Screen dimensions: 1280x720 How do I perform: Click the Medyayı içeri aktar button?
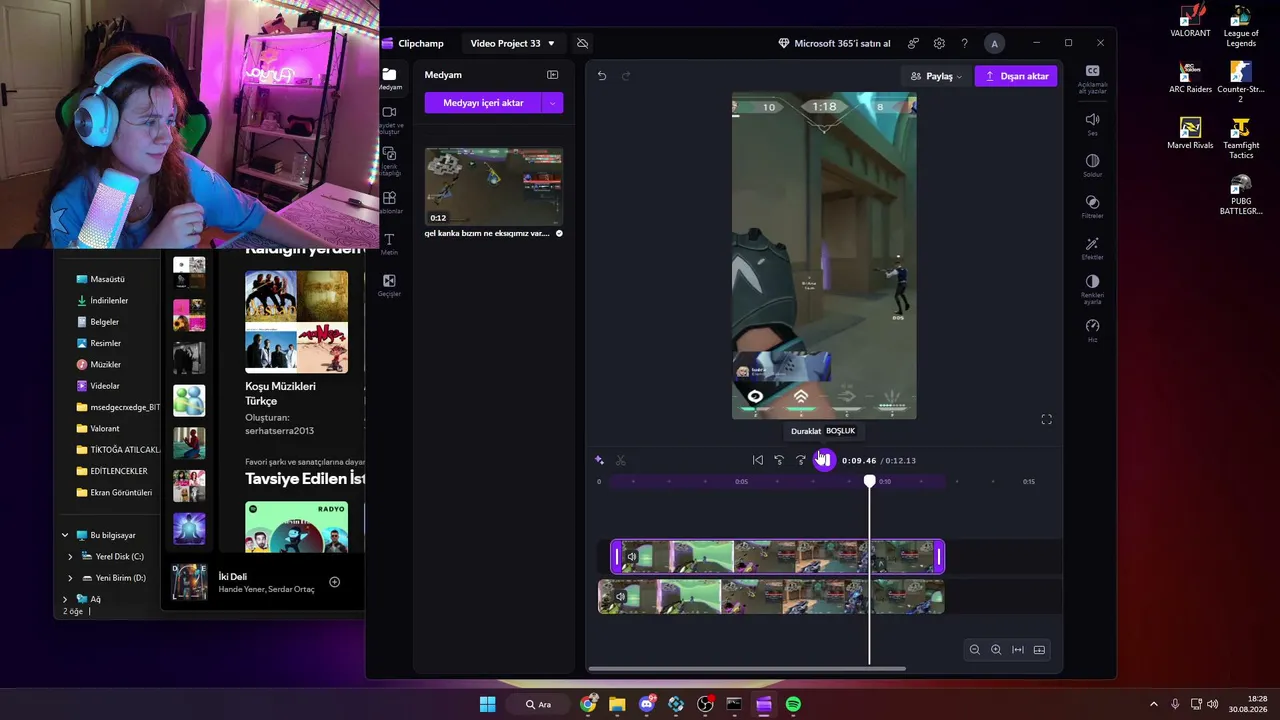pos(483,103)
